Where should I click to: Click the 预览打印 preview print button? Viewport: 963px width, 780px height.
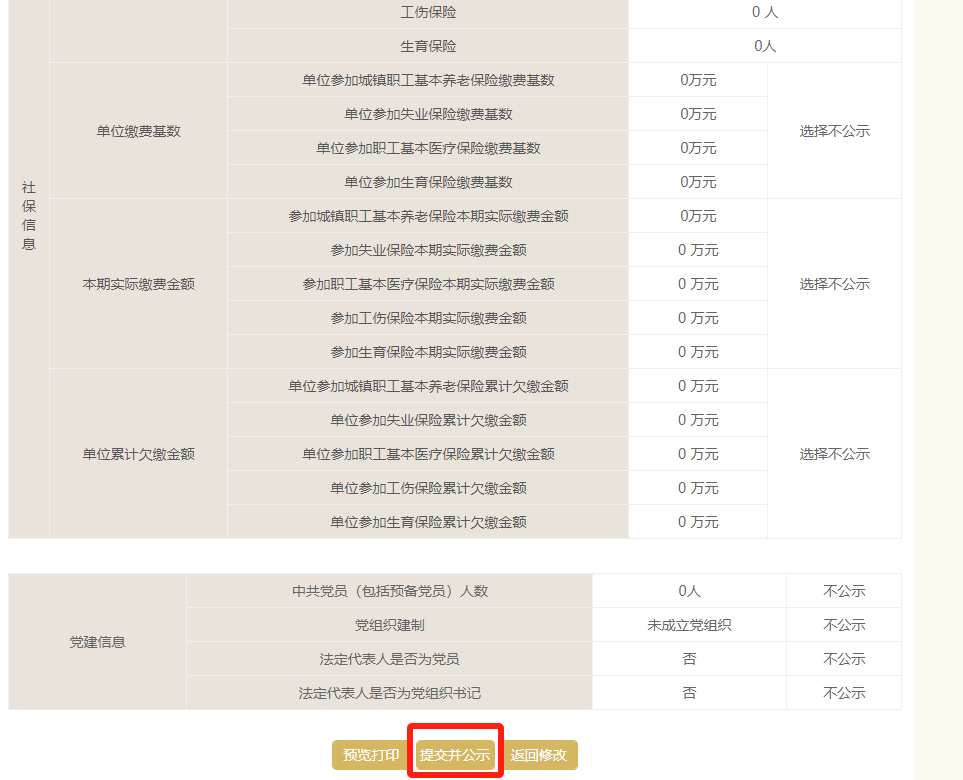[x=369, y=755]
